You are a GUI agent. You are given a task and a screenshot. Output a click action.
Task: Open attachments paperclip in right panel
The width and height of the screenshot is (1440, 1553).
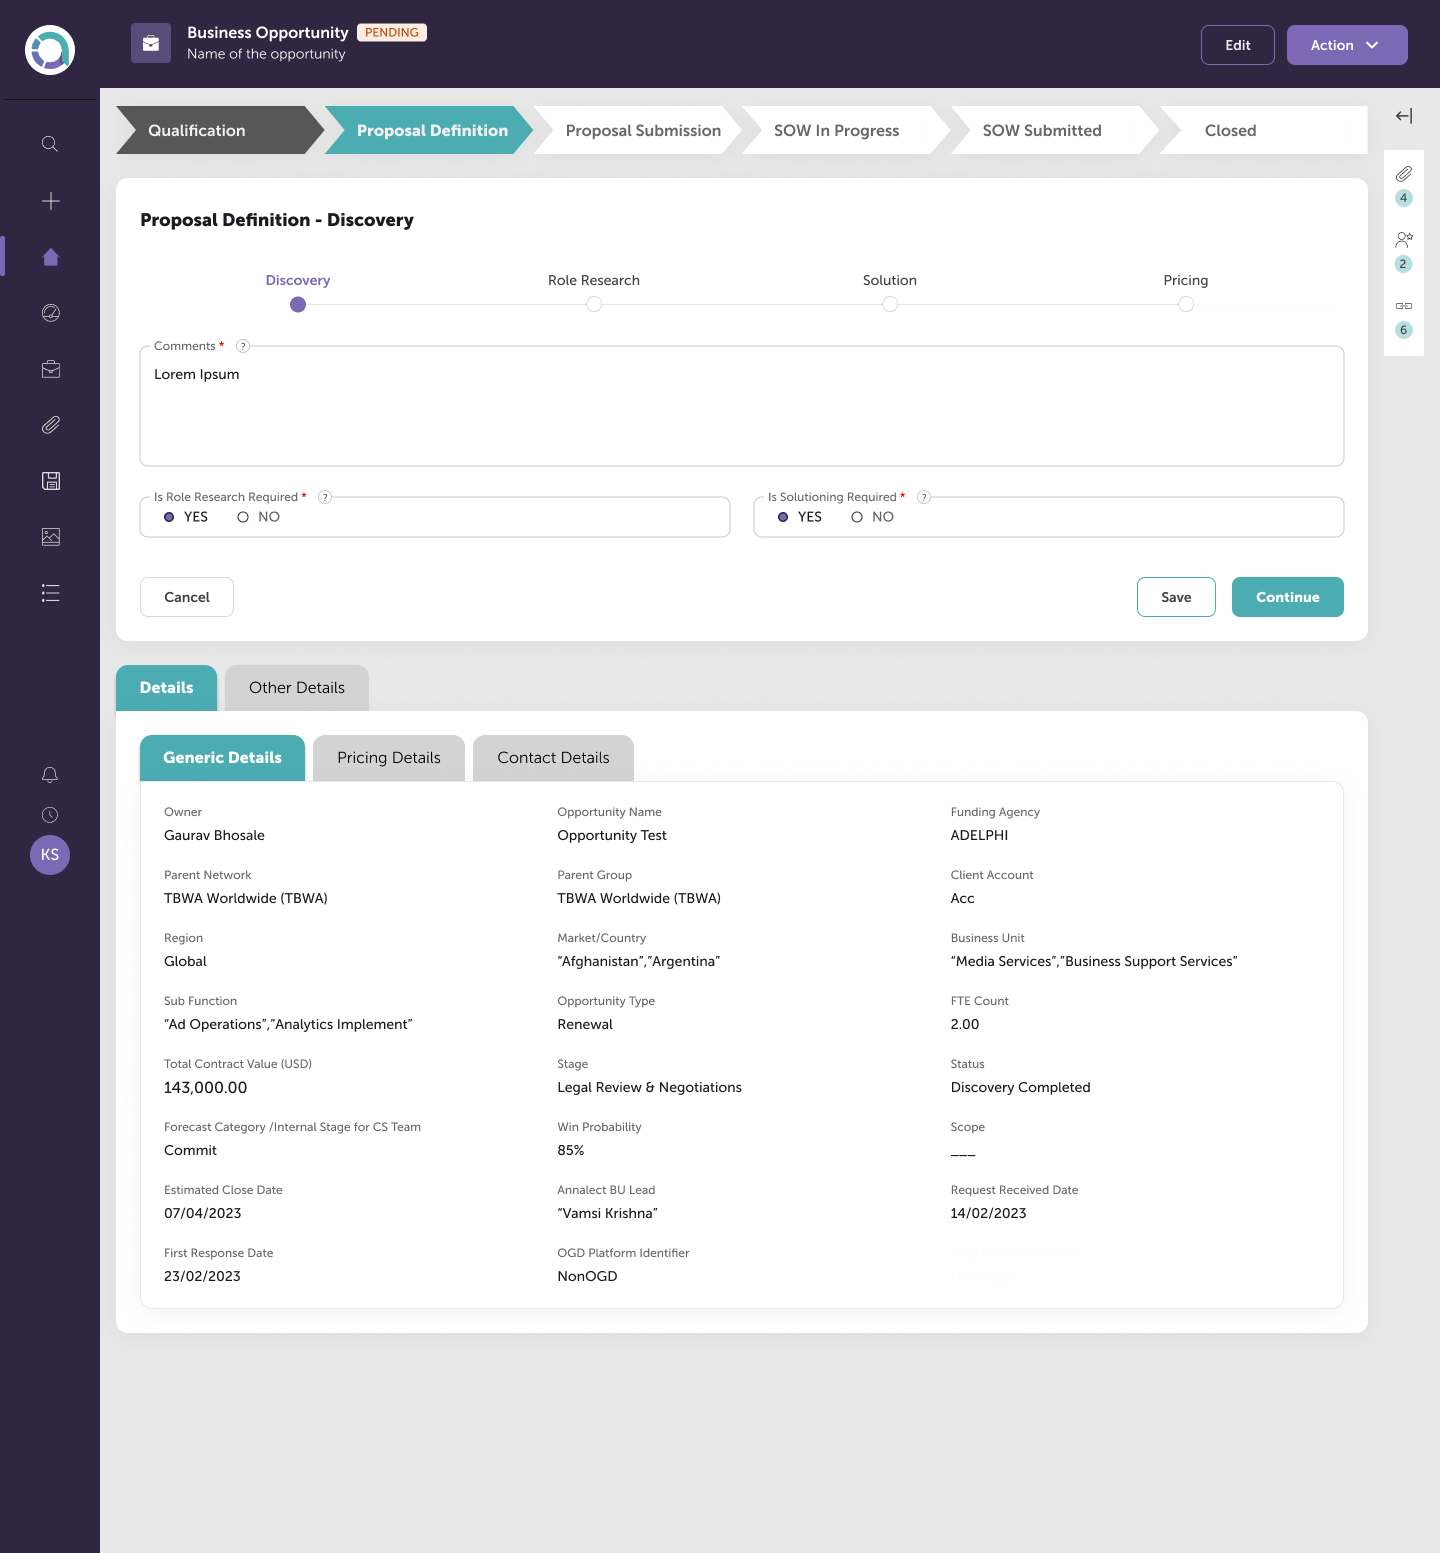[1403, 174]
